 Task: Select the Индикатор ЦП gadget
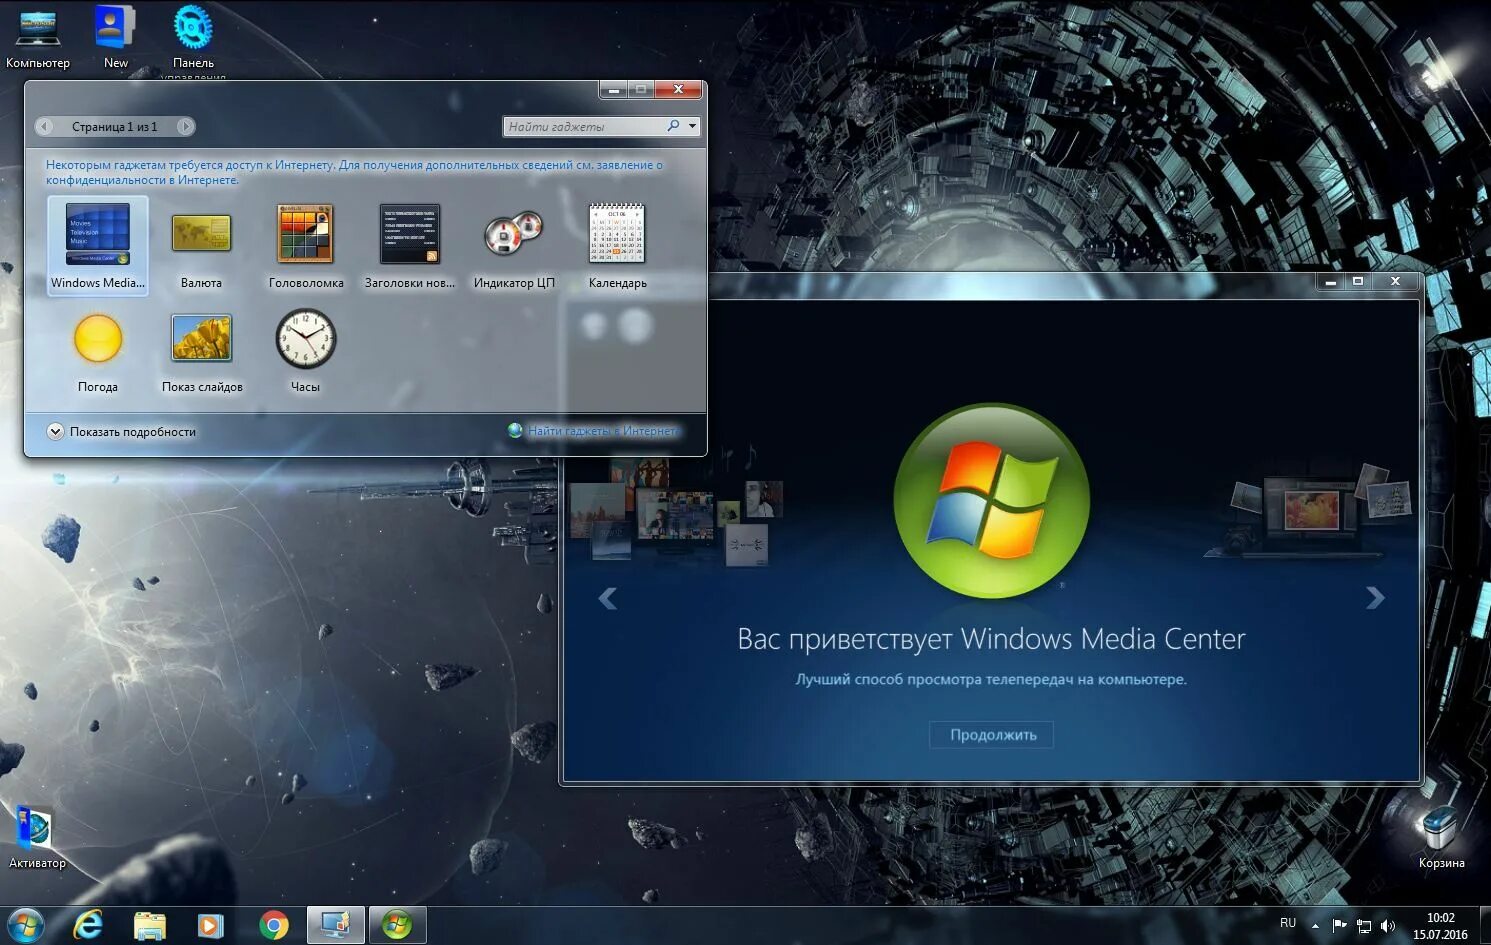coord(514,246)
